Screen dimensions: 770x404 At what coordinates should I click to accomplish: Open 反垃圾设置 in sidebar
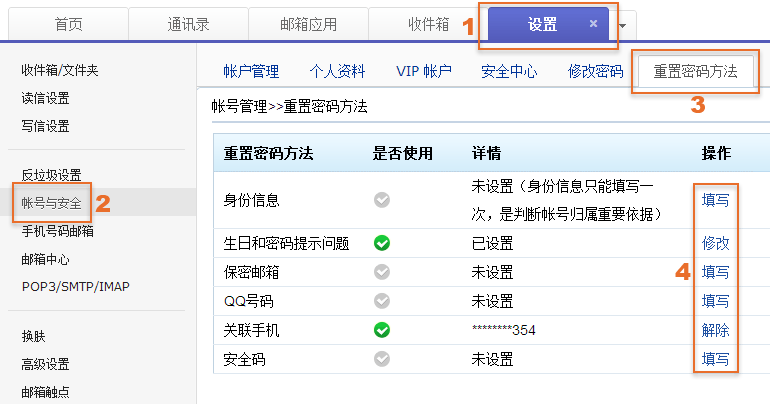(x=51, y=175)
